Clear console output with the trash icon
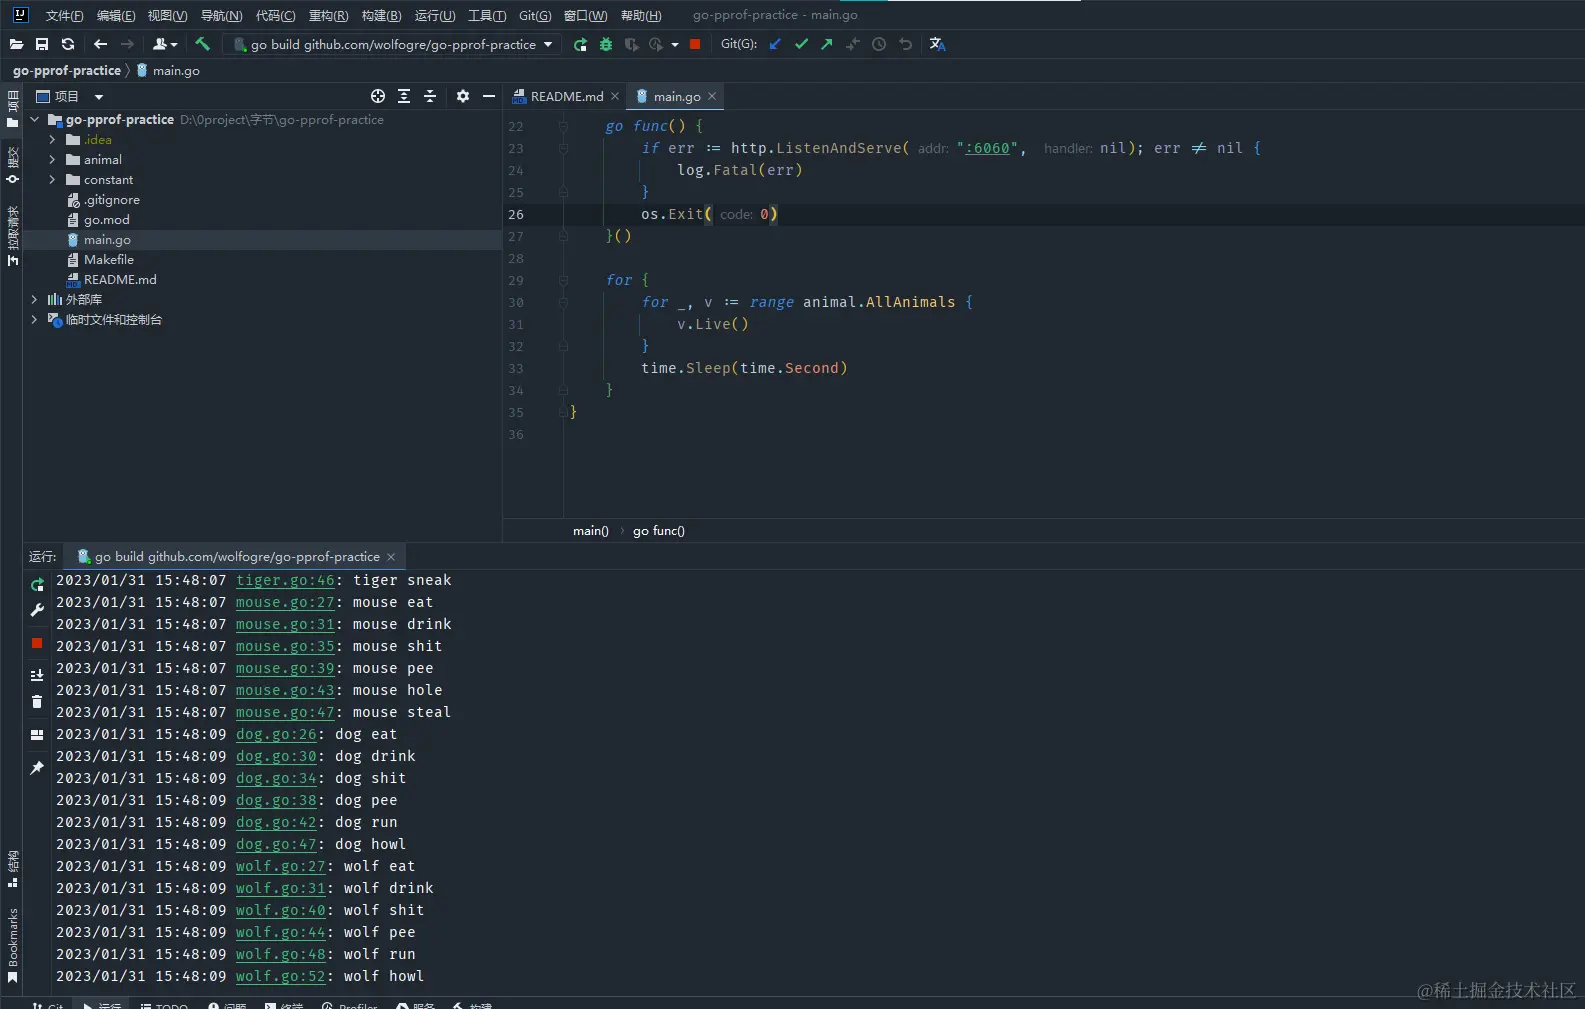Viewport: 1585px width, 1009px height. [37, 702]
